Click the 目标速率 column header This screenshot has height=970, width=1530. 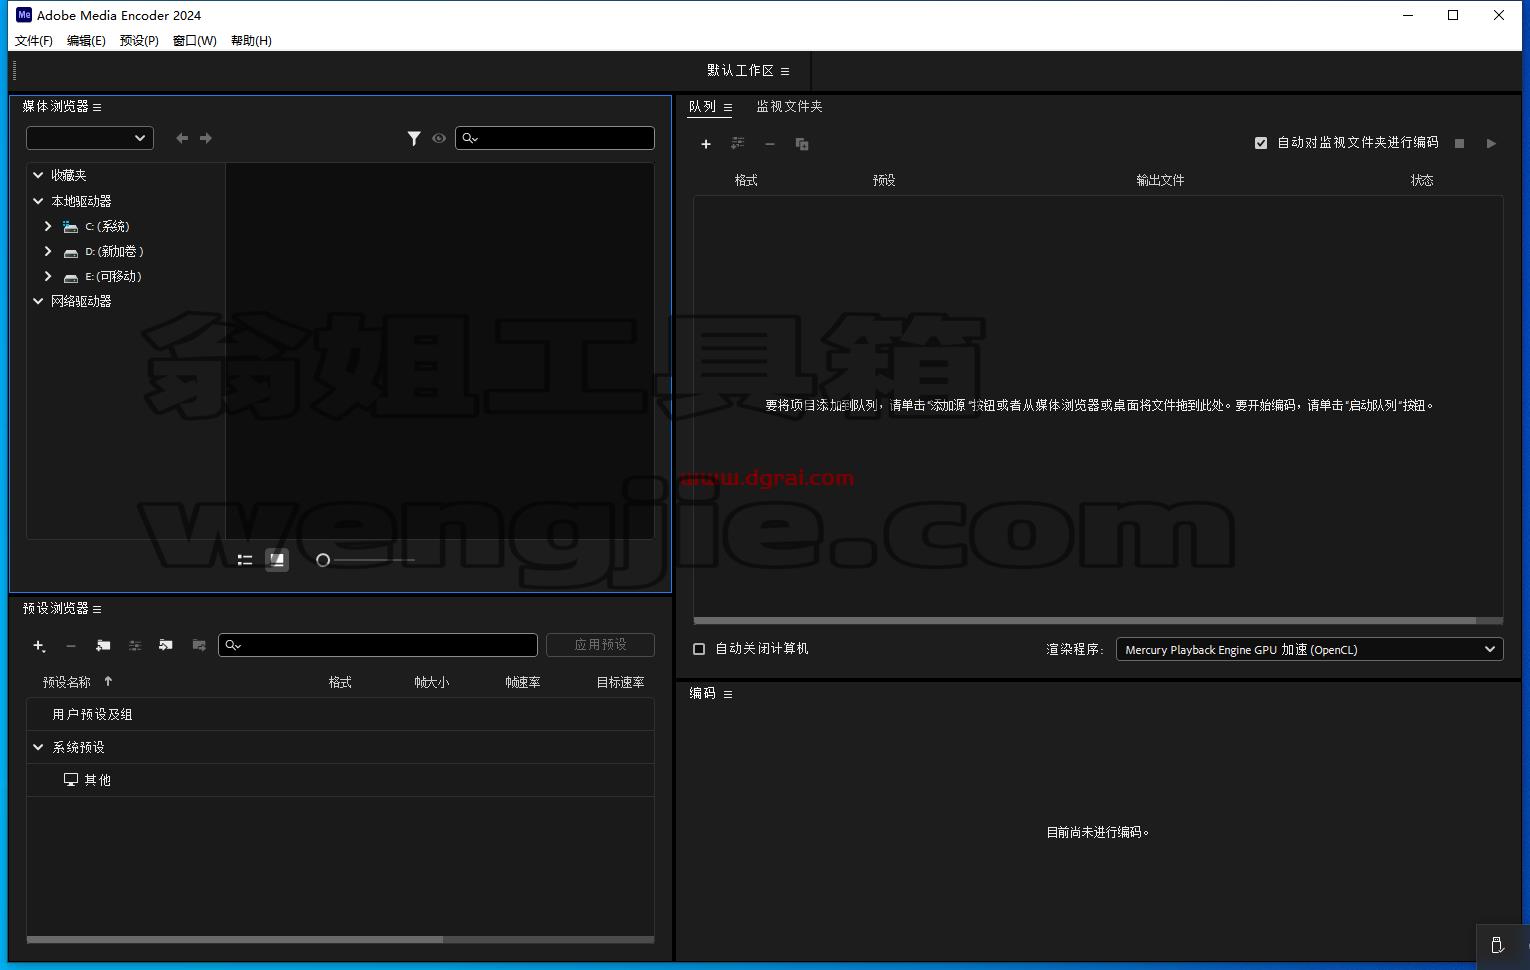(x=620, y=682)
